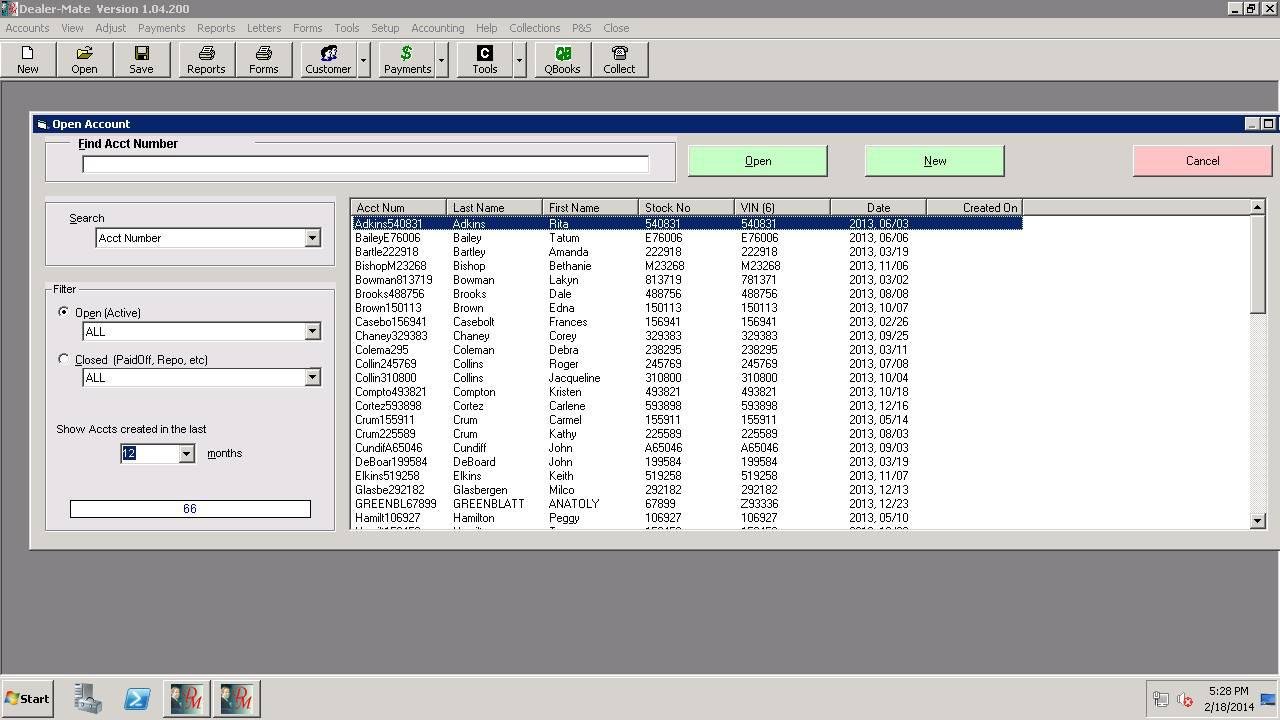
Task: Click the muted volume tray icon
Action: tap(1185, 700)
